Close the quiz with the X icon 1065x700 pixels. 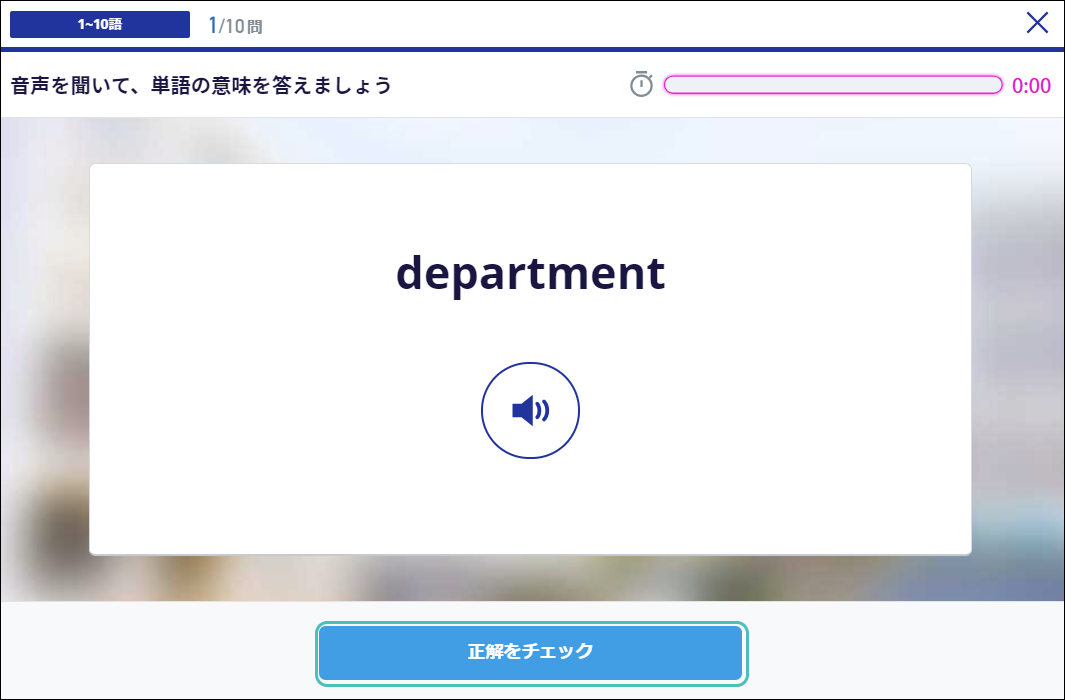(x=1036, y=24)
